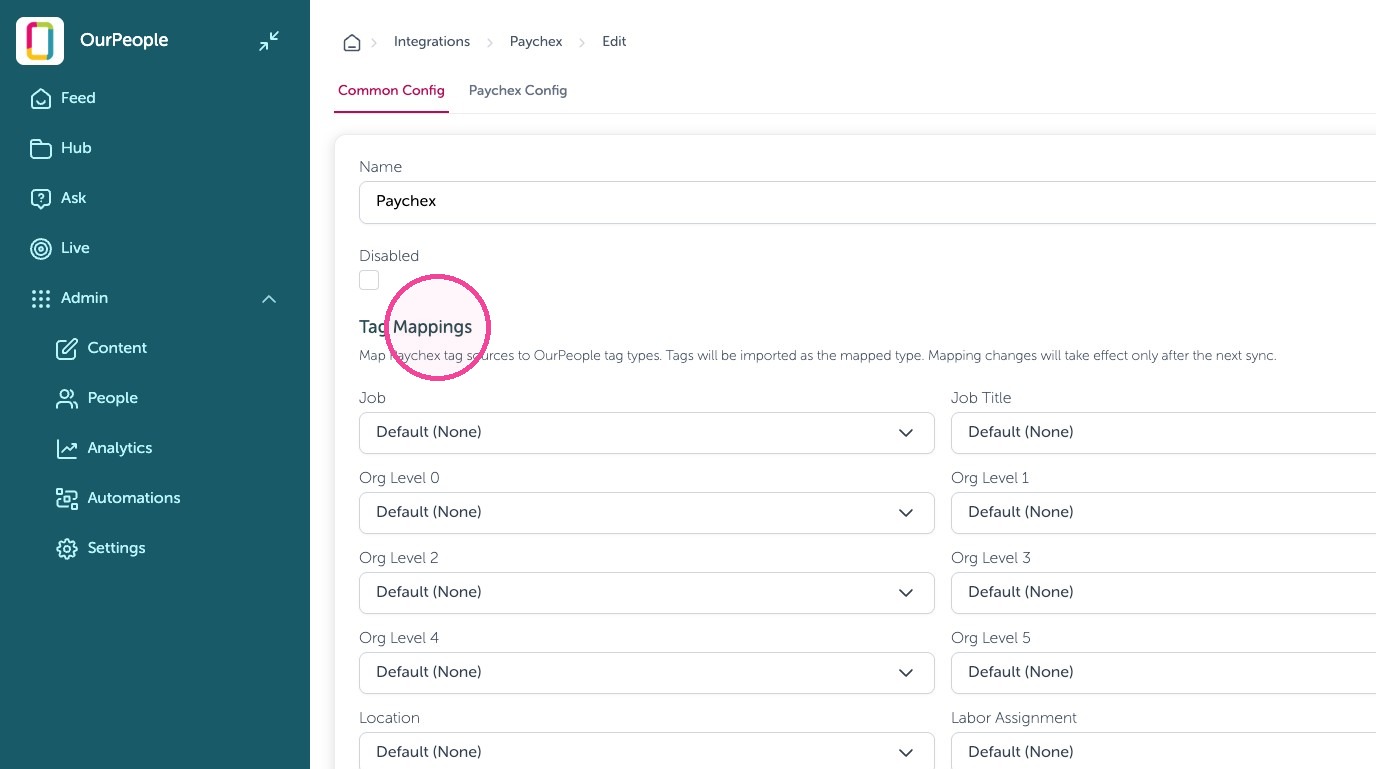Click the Org Level 3 label
Viewport: 1376px width, 769px height.
[x=991, y=558]
